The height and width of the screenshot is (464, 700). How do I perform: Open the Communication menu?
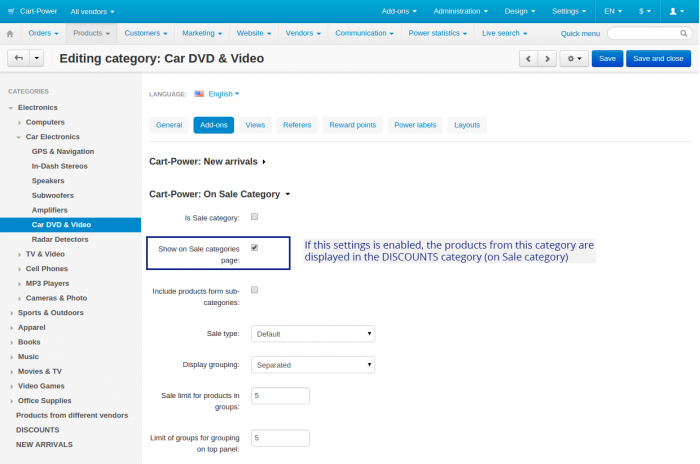364,33
